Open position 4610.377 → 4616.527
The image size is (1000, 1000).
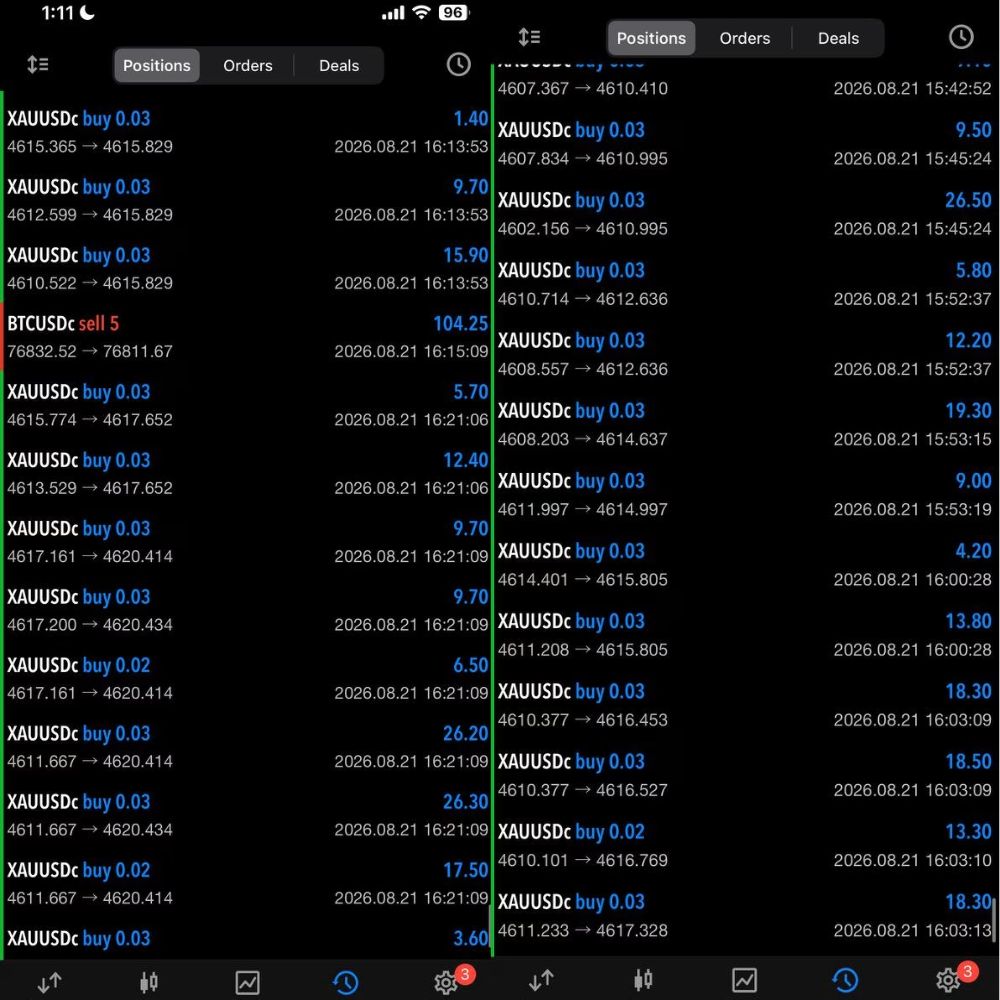tap(746, 775)
